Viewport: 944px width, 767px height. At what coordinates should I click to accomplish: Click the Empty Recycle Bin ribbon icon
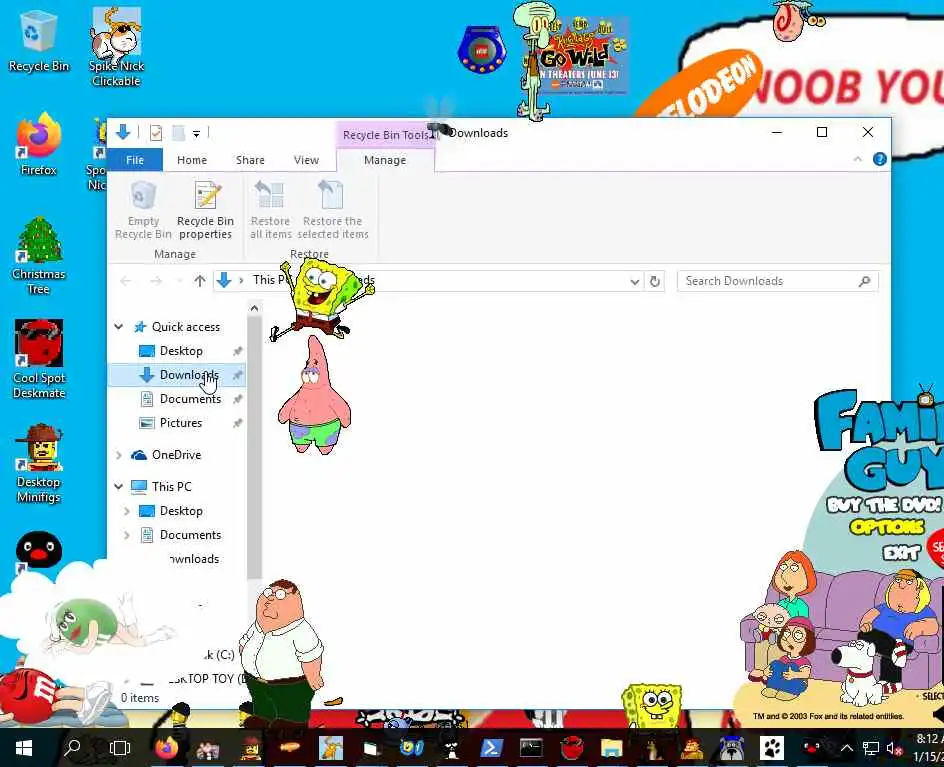[x=143, y=210]
